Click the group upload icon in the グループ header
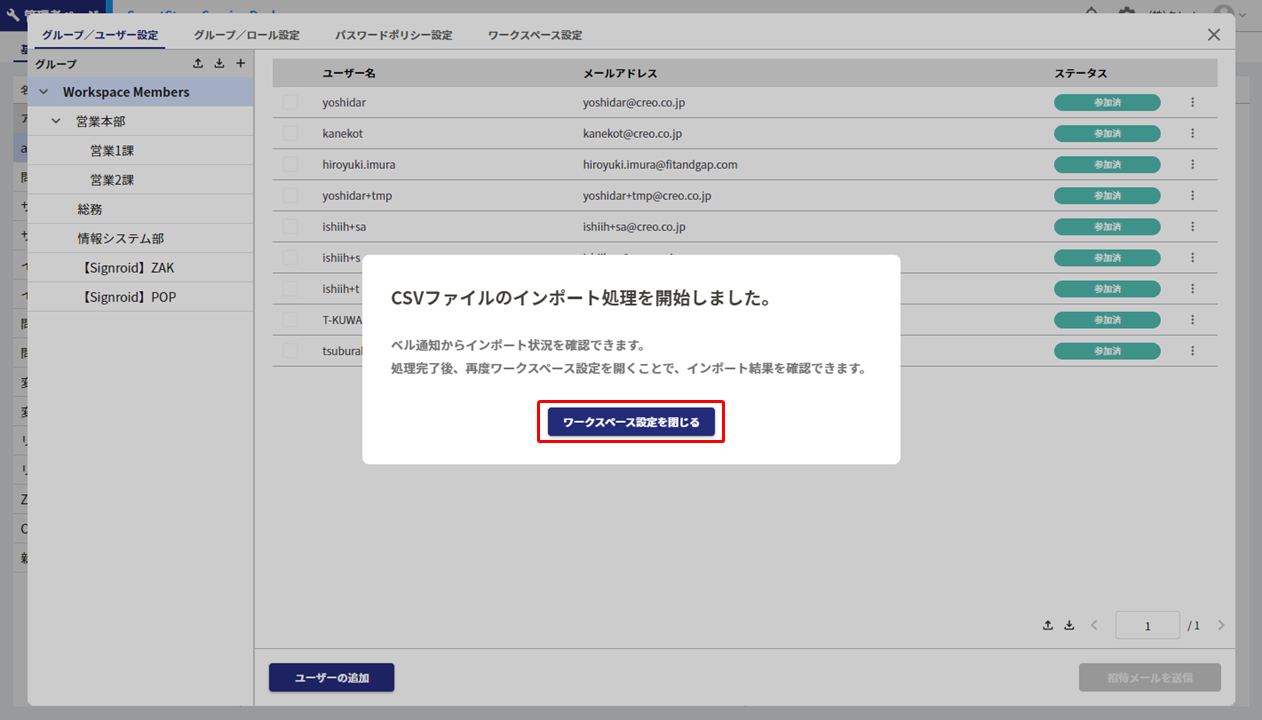Screen dimensions: 1262x720 (198, 64)
